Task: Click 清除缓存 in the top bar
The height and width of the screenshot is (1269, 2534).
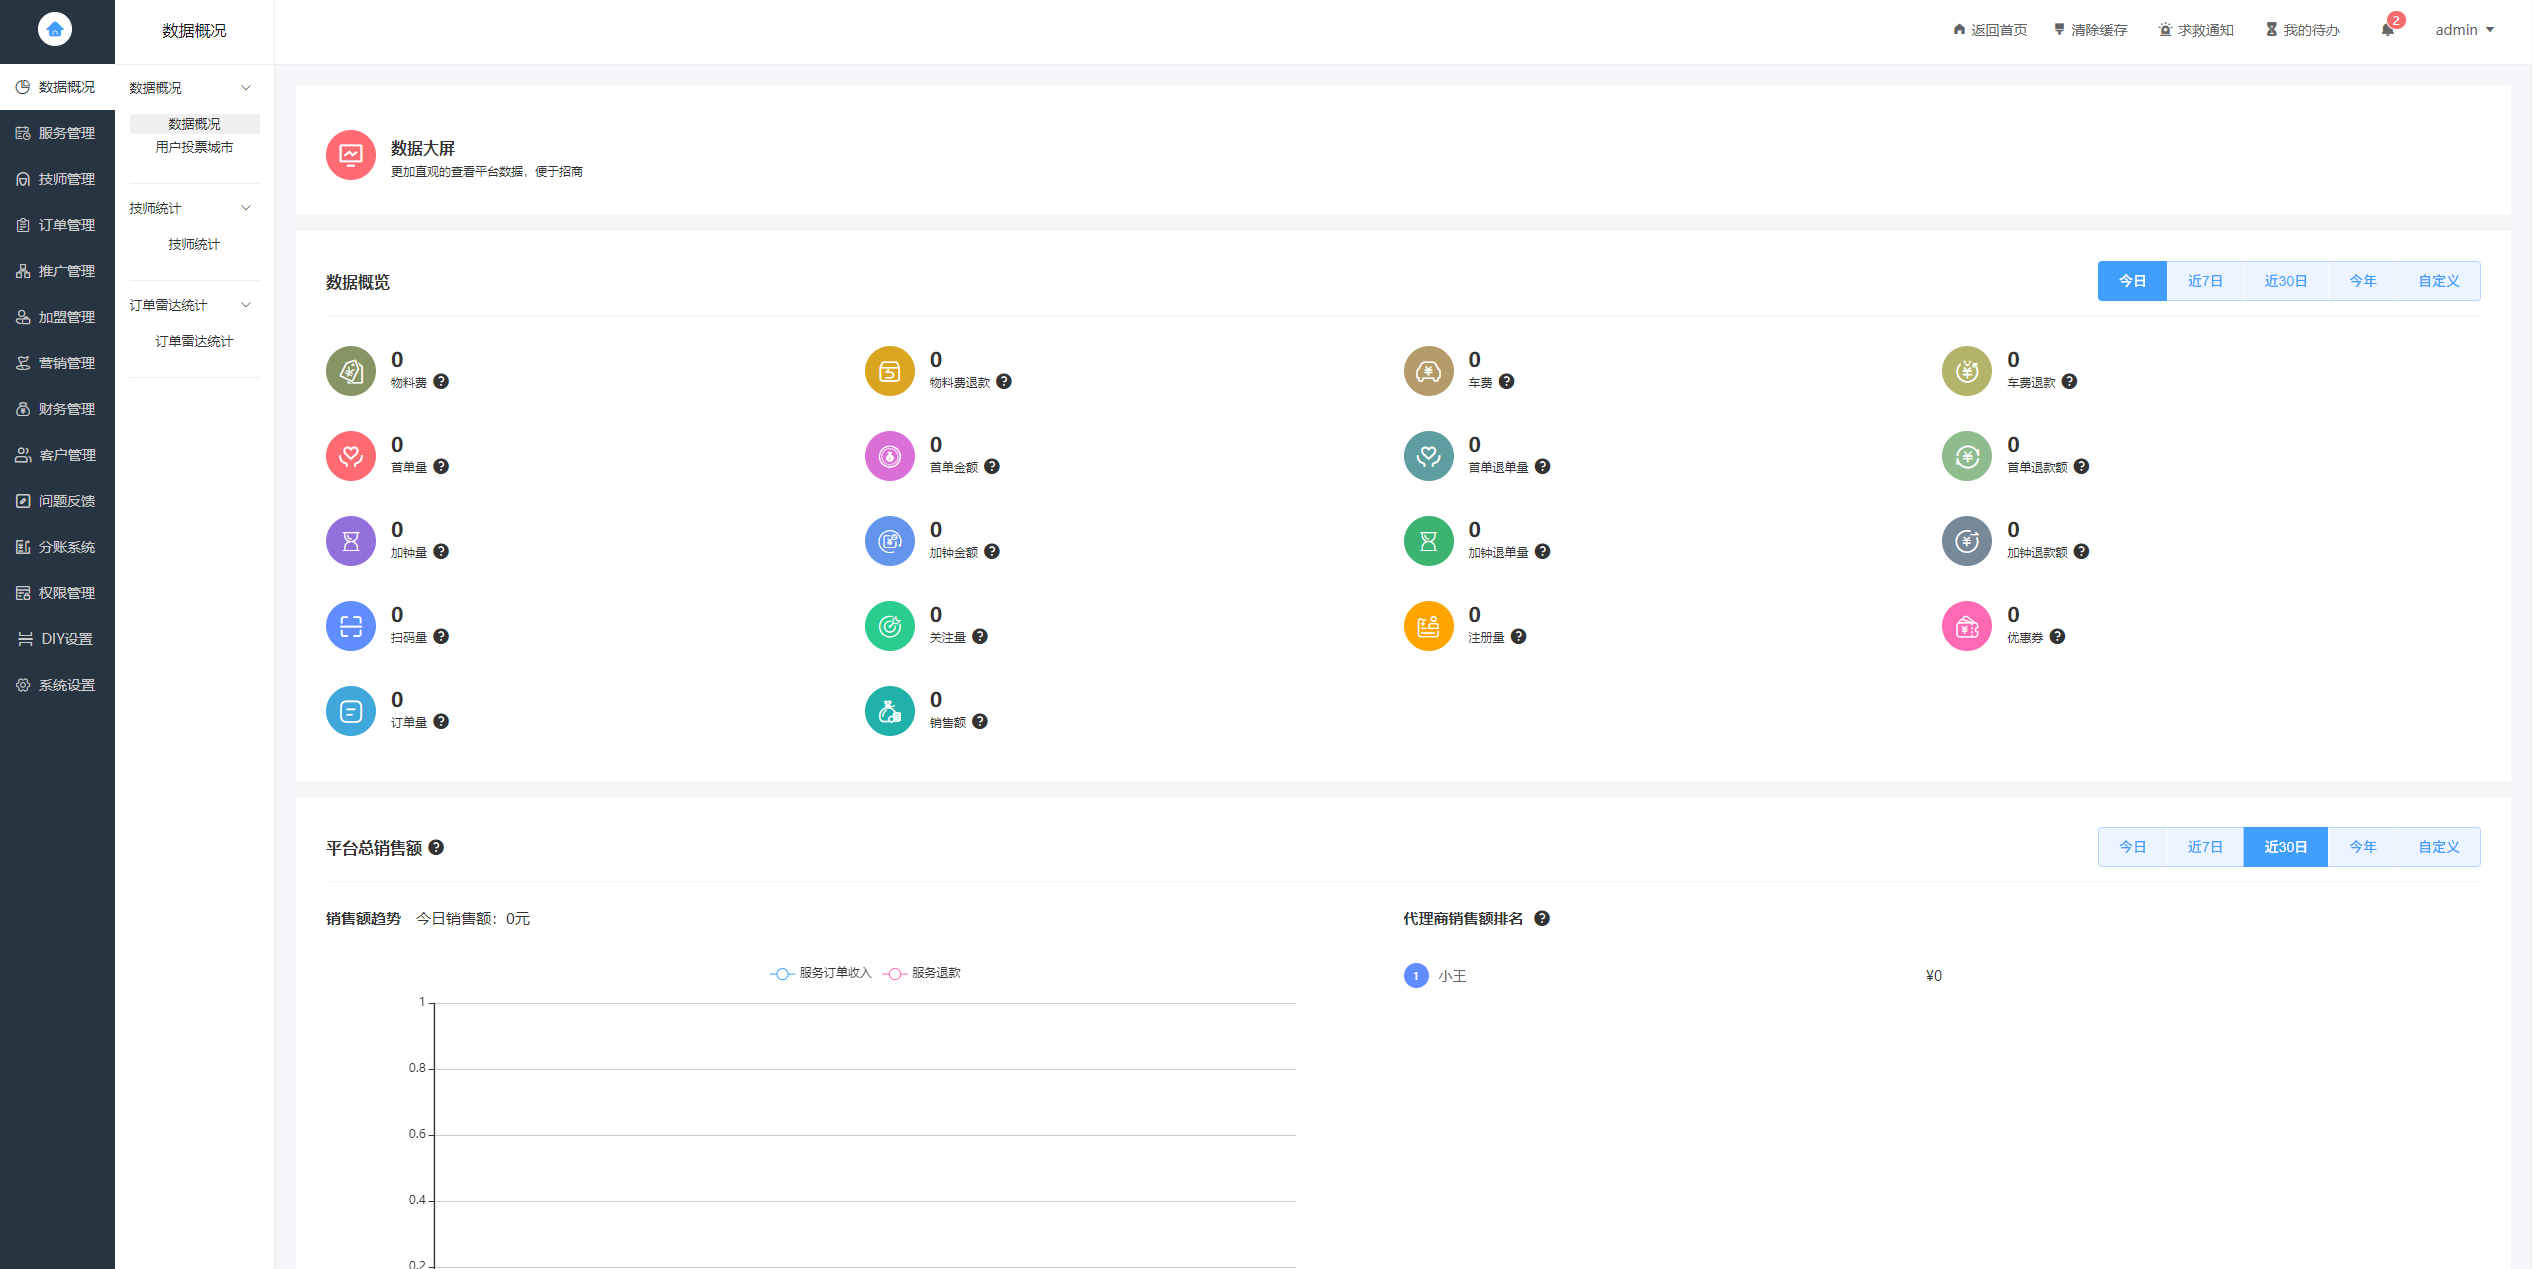Action: pos(2090,30)
